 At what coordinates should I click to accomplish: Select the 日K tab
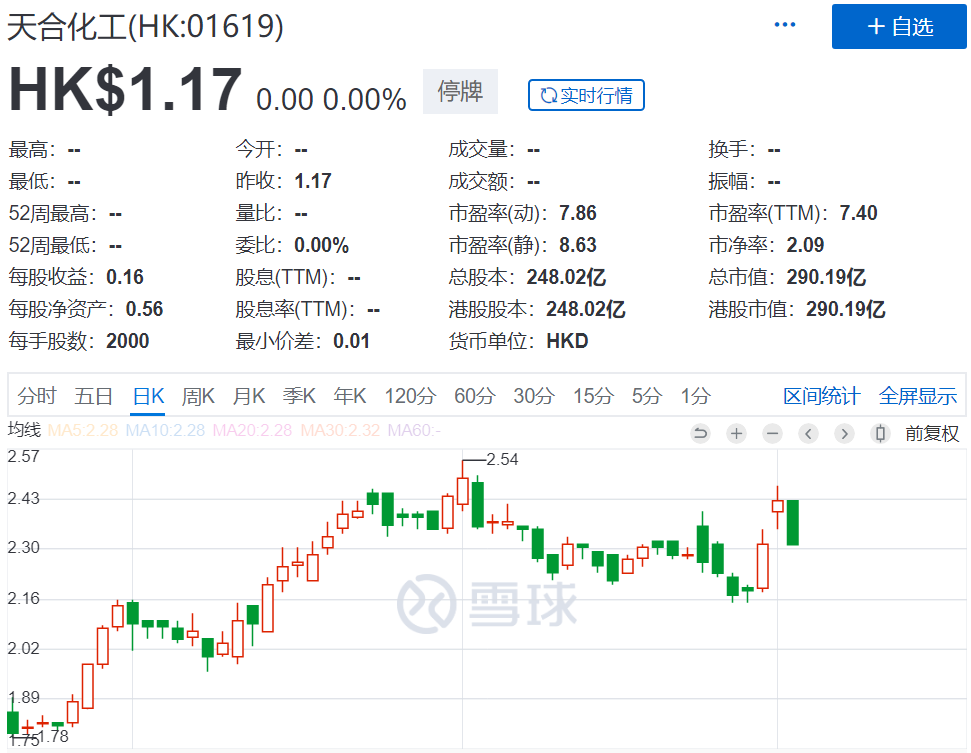coord(149,396)
